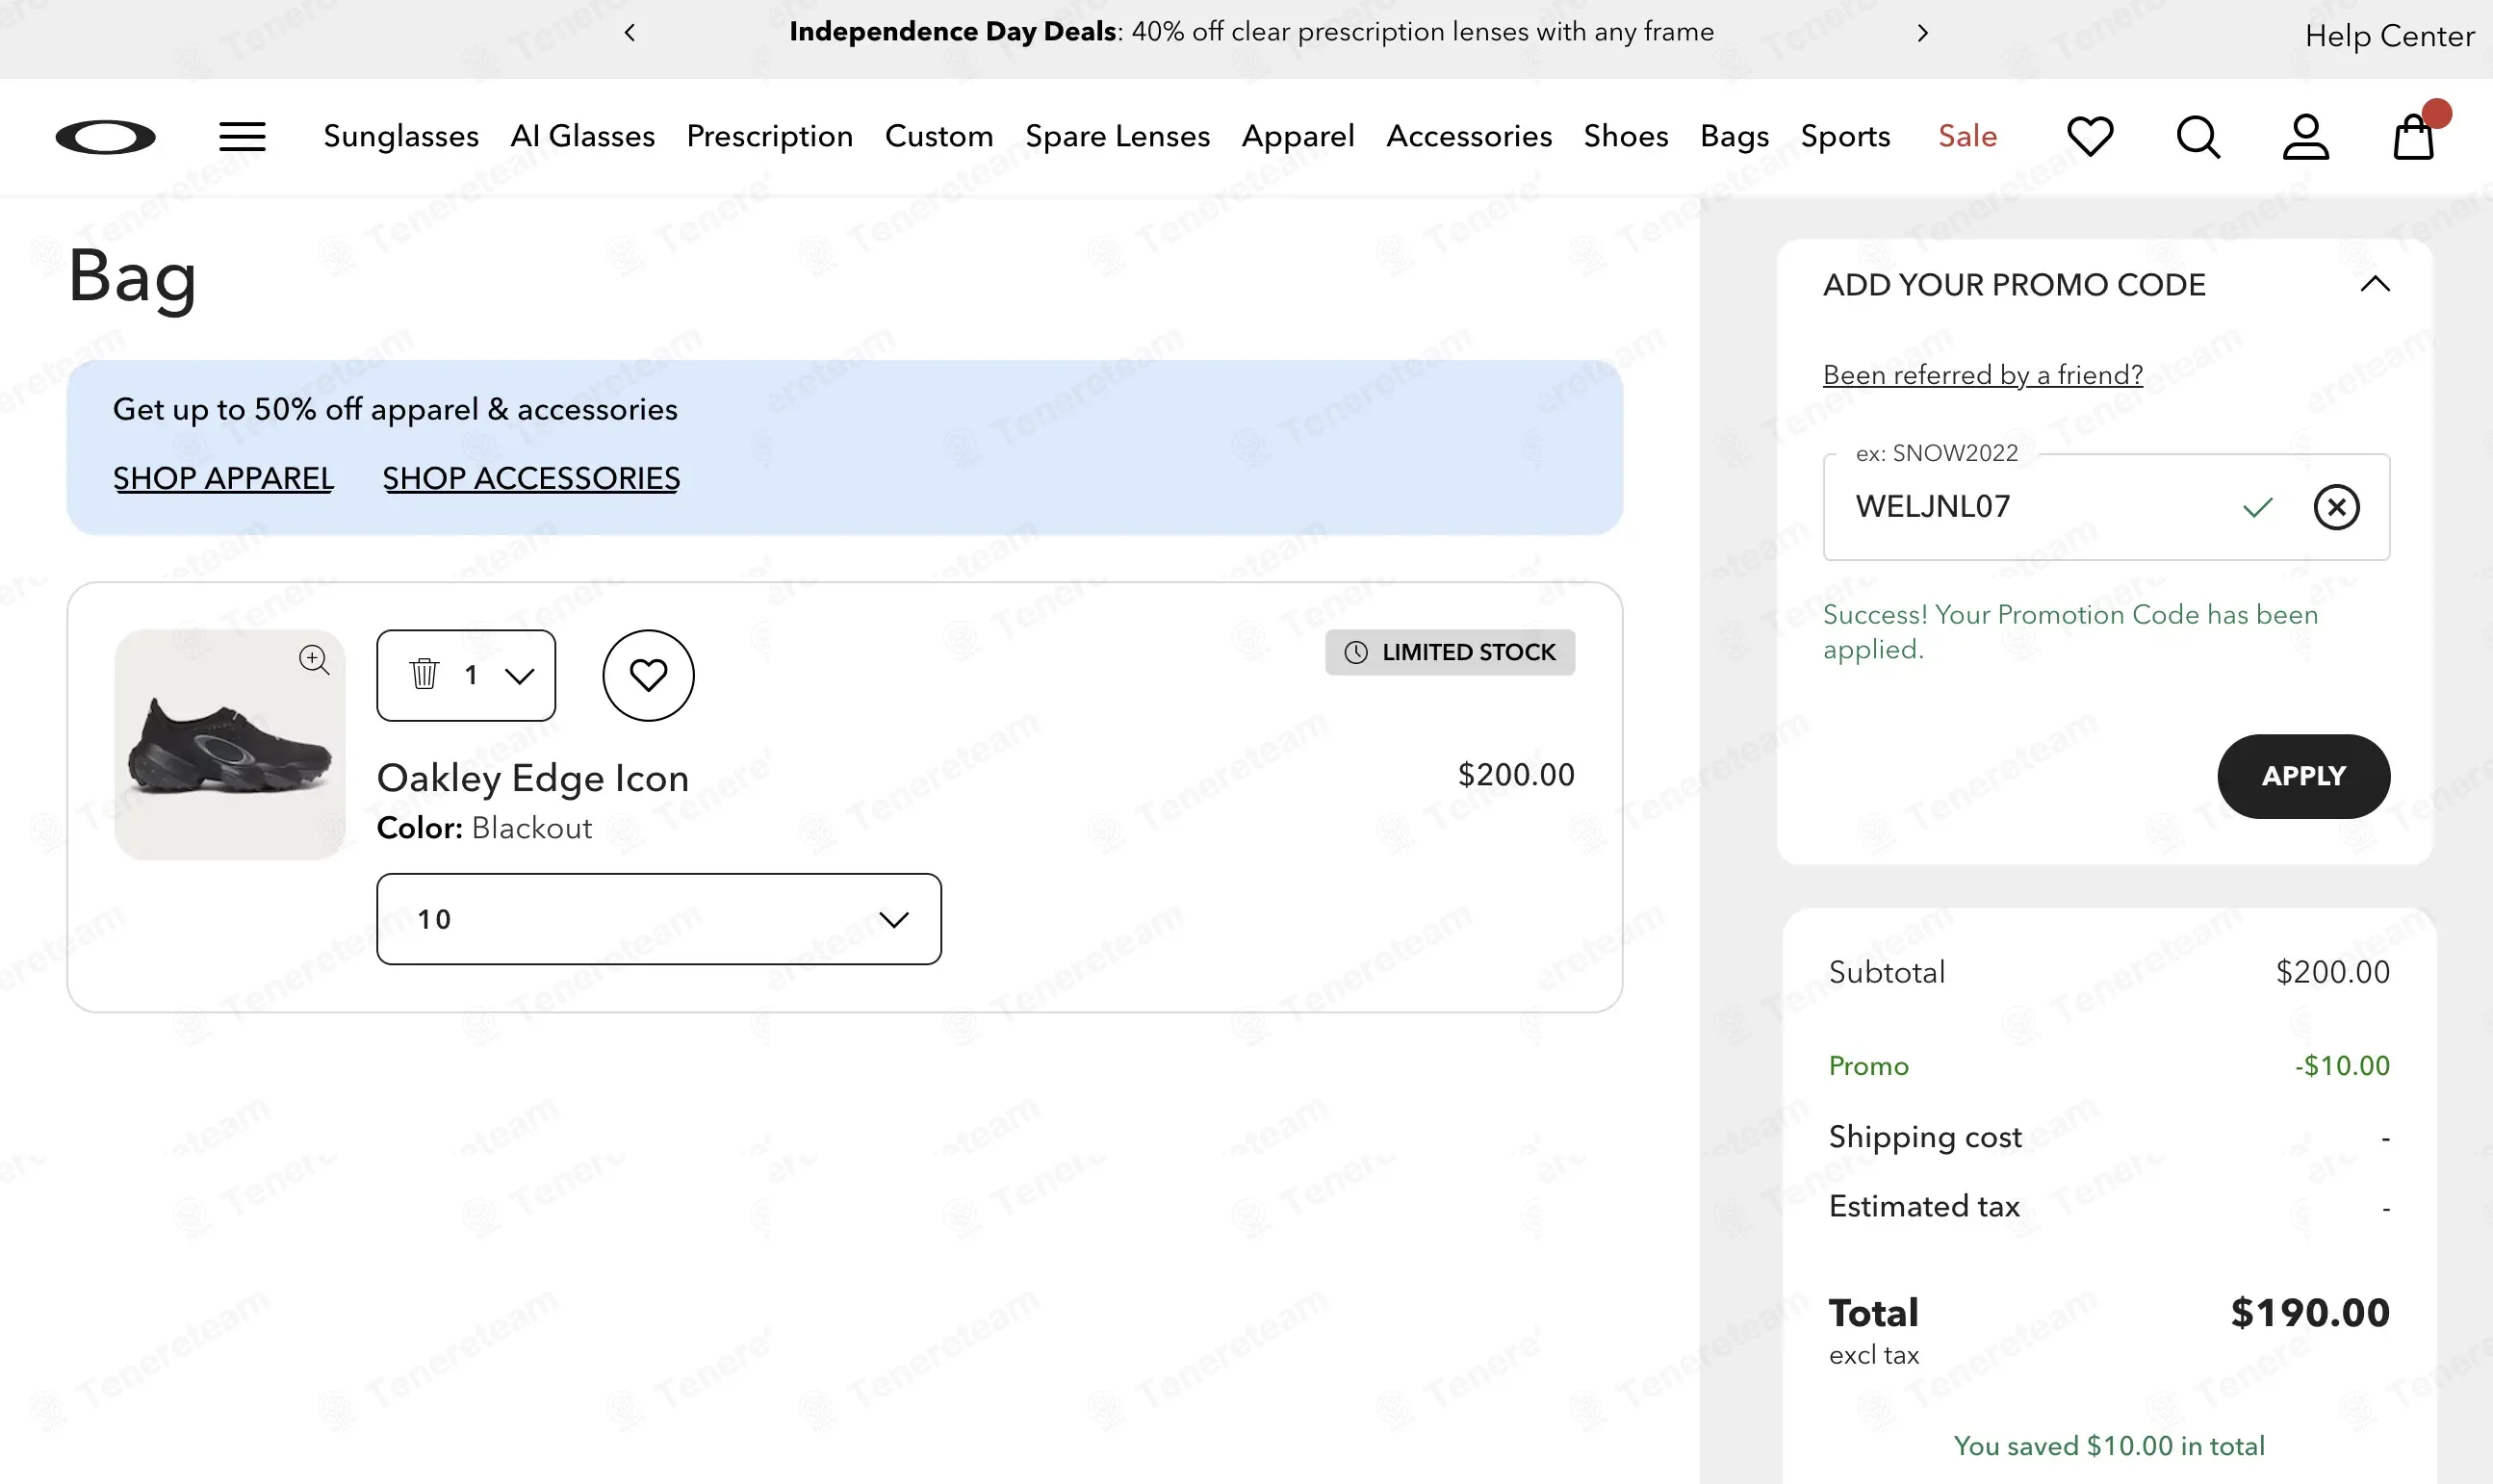Open the account profile icon
This screenshot has width=2493, height=1484.
click(x=2305, y=137)
